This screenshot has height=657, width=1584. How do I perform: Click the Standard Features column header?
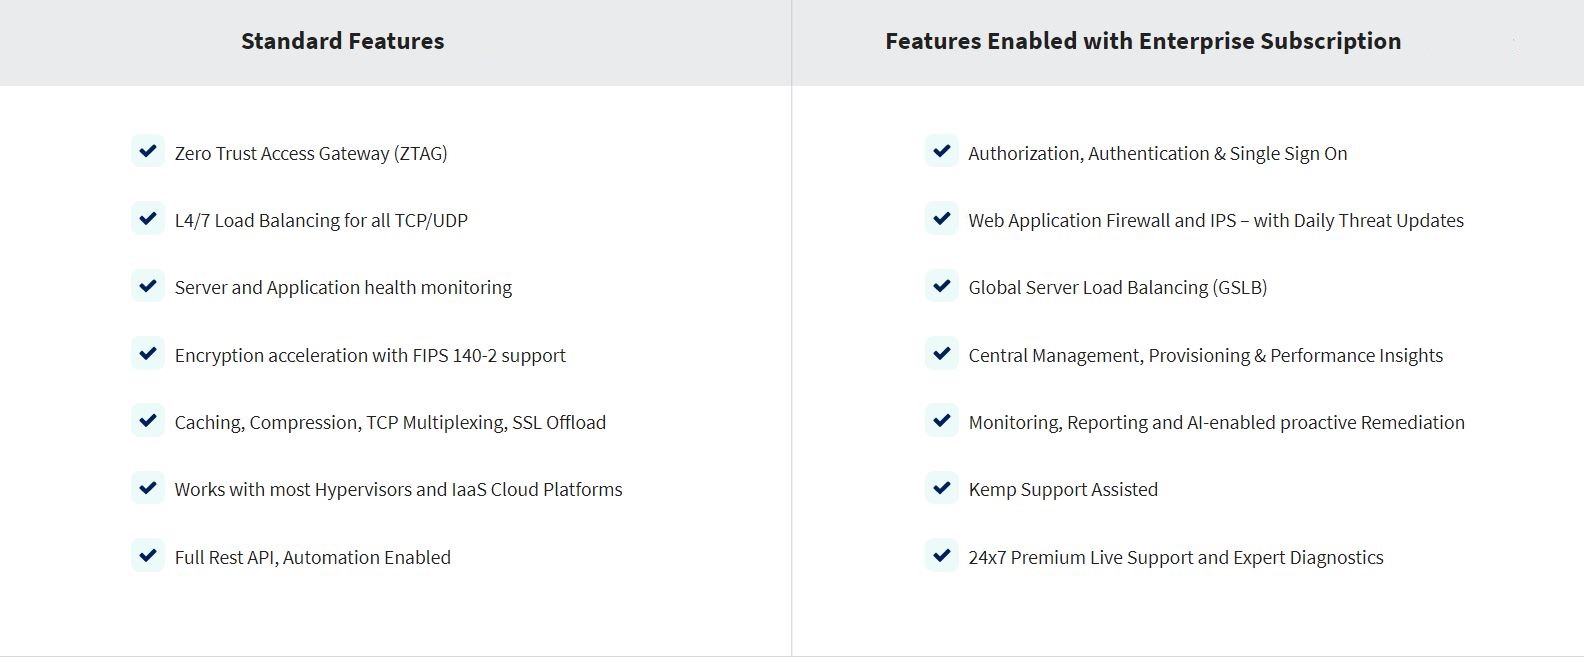[x=343, y=41]
